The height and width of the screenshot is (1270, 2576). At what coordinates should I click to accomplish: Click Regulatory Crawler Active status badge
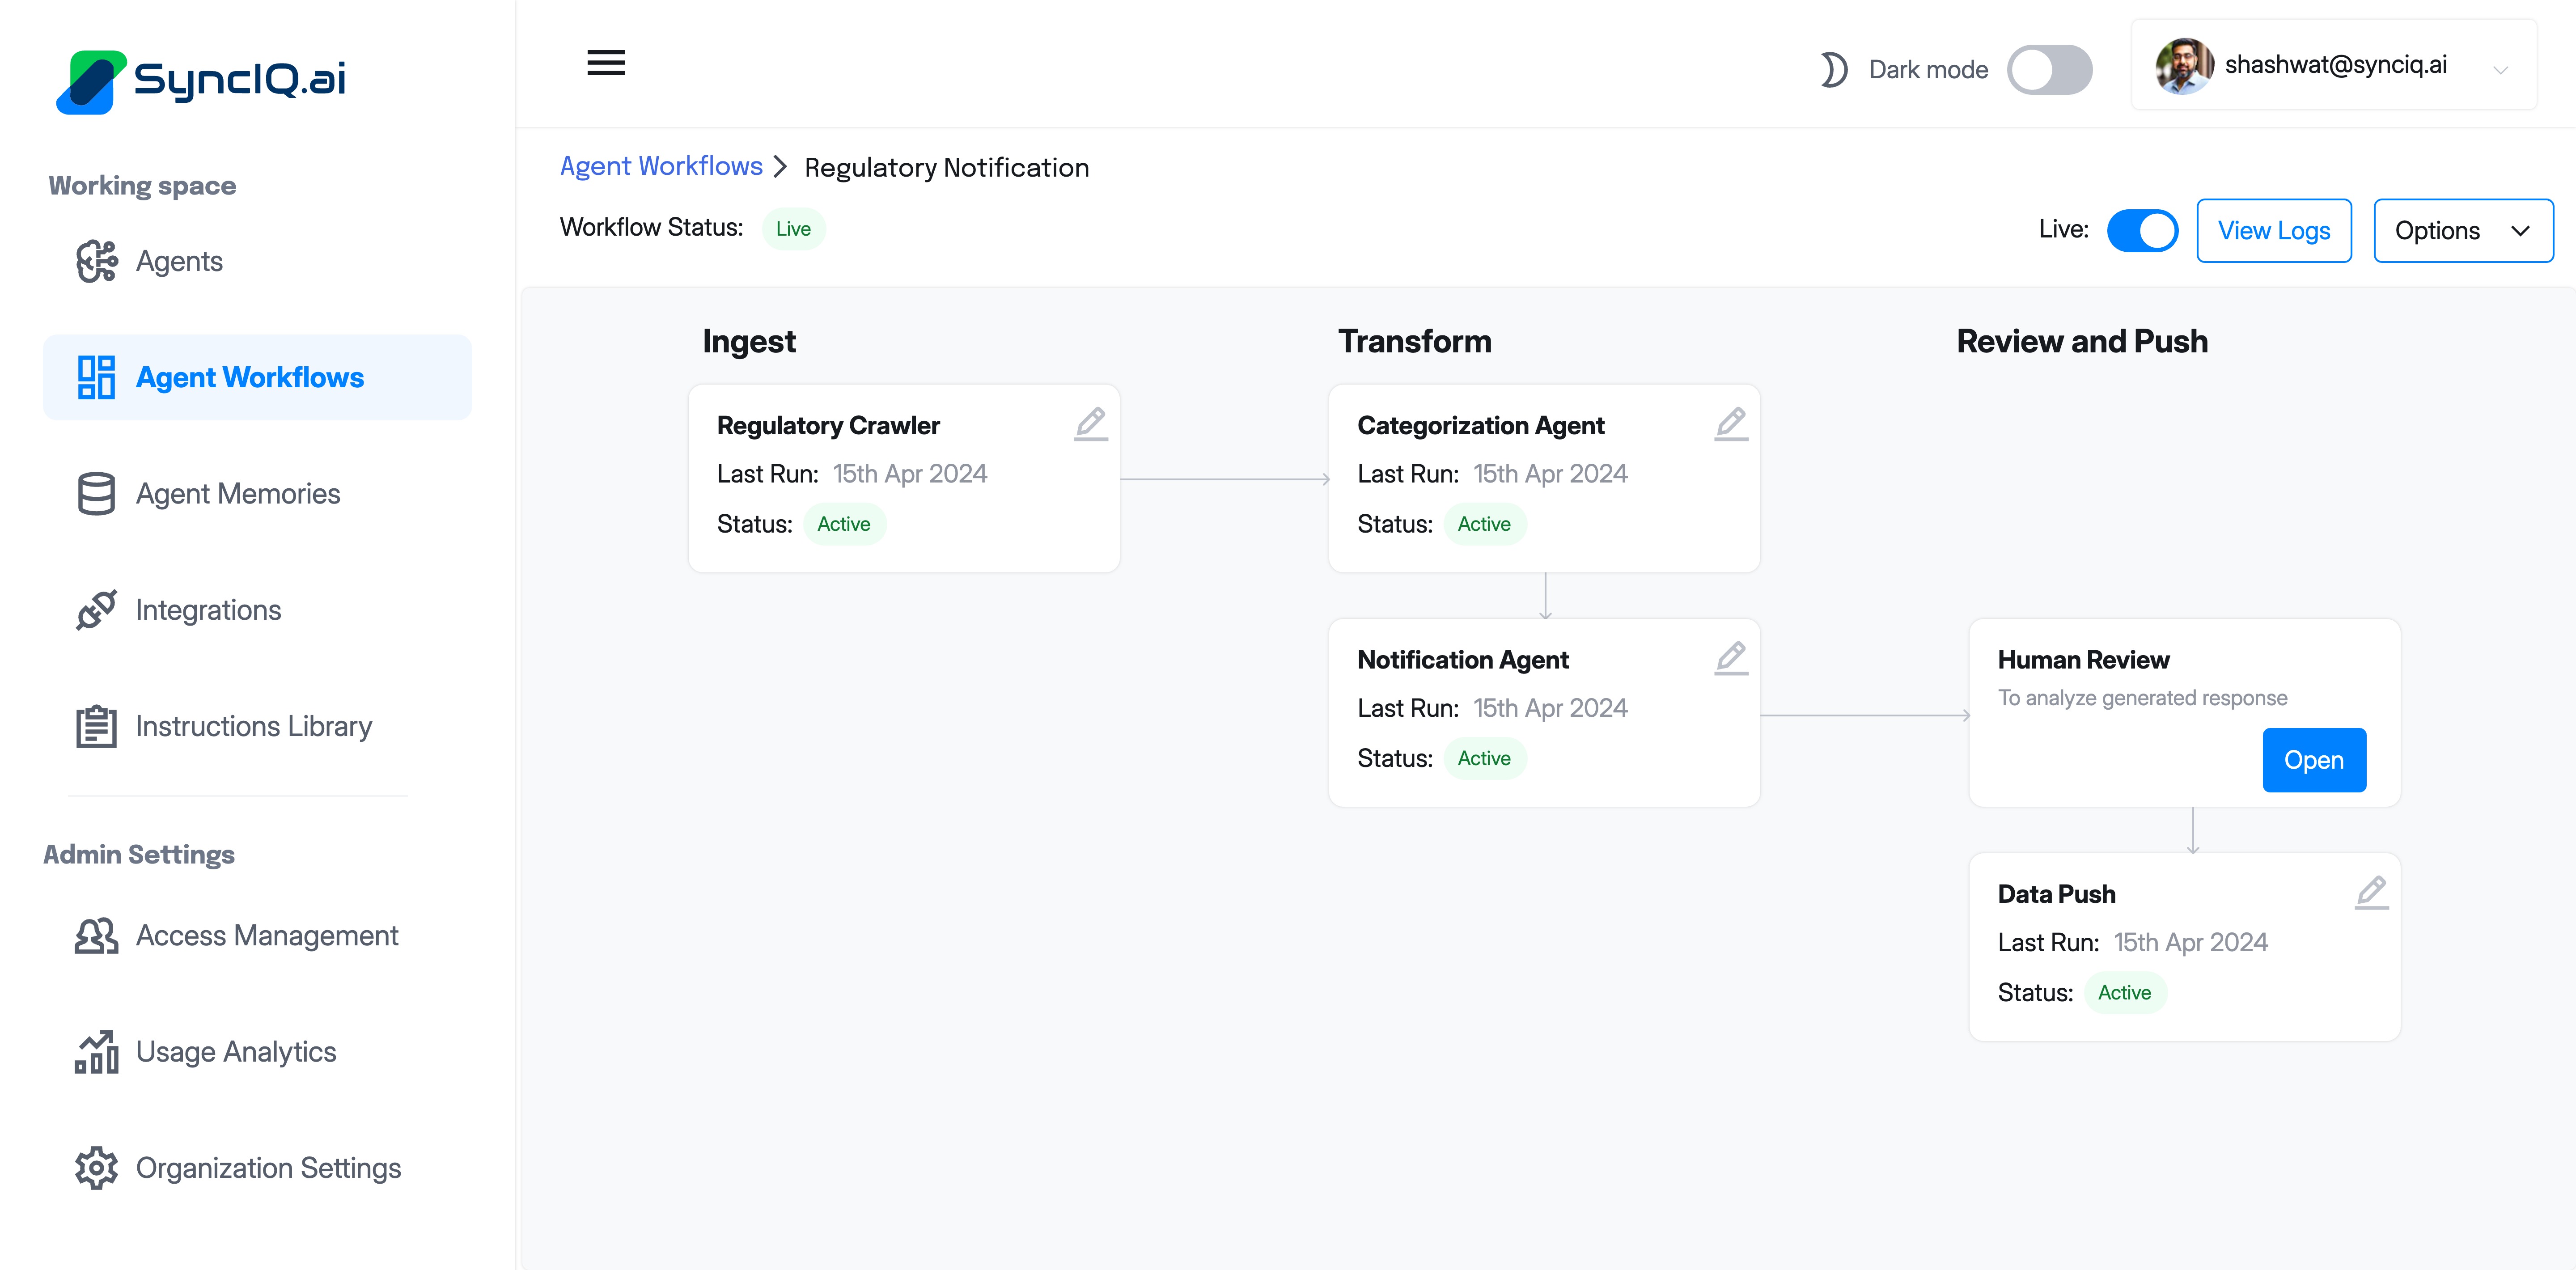tap(844, 524)
